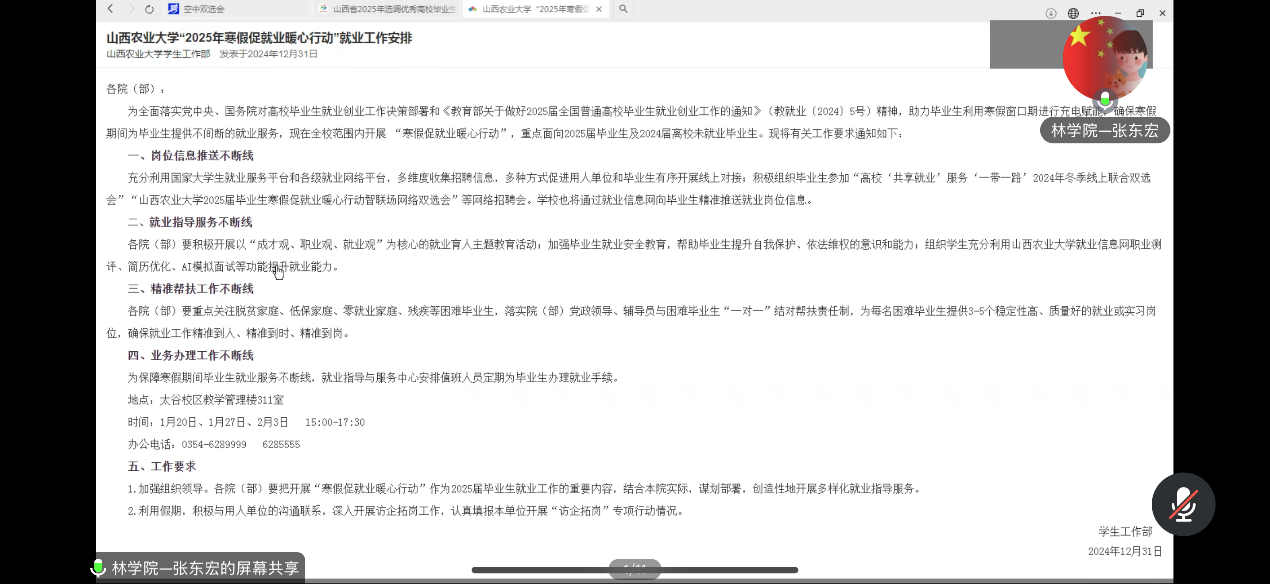Click the line starting 1.加强组织领导
The image size is (1270, 584).
coord(524,488)
